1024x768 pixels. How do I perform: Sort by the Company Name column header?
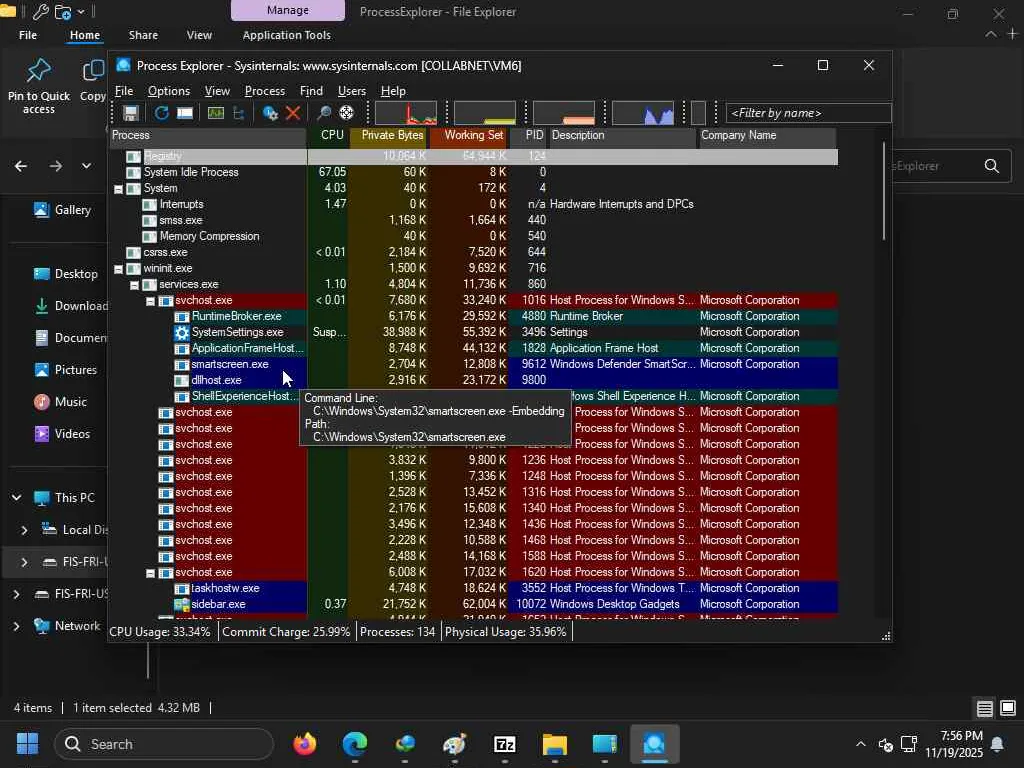(x=767, y=135)
